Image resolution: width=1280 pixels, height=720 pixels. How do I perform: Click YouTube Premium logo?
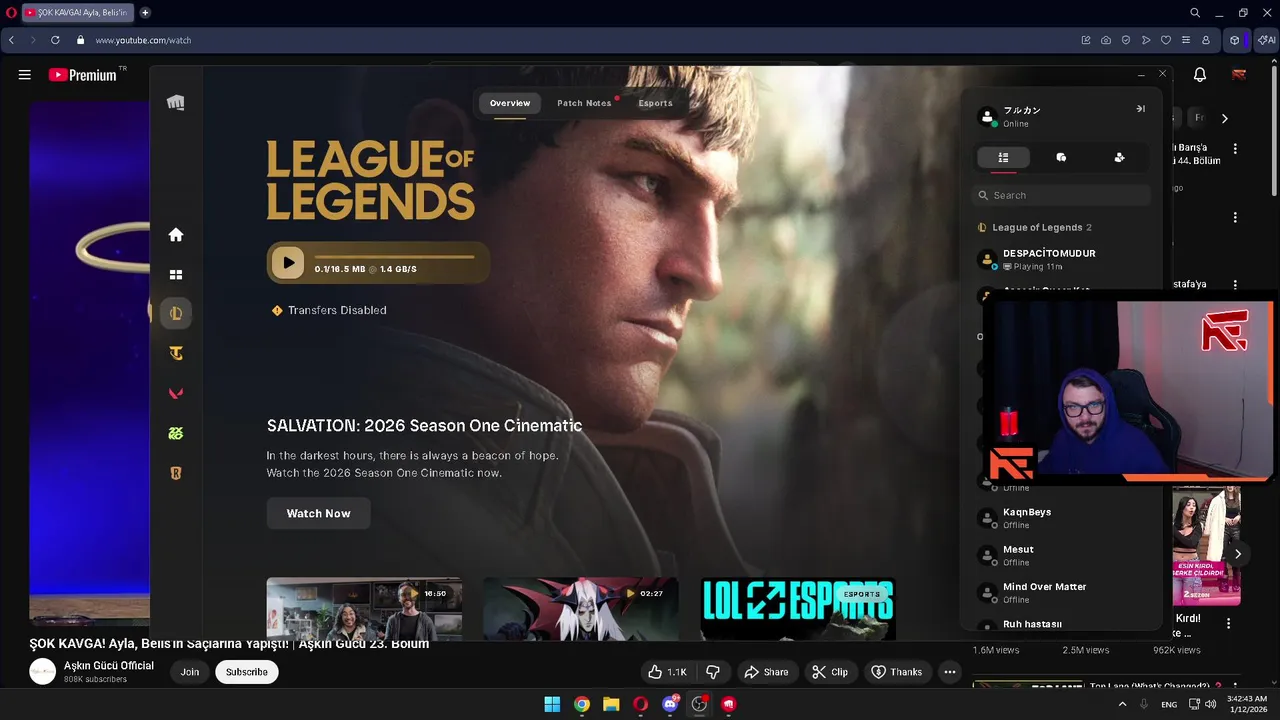pyautogui.click(x=82, y=75)
